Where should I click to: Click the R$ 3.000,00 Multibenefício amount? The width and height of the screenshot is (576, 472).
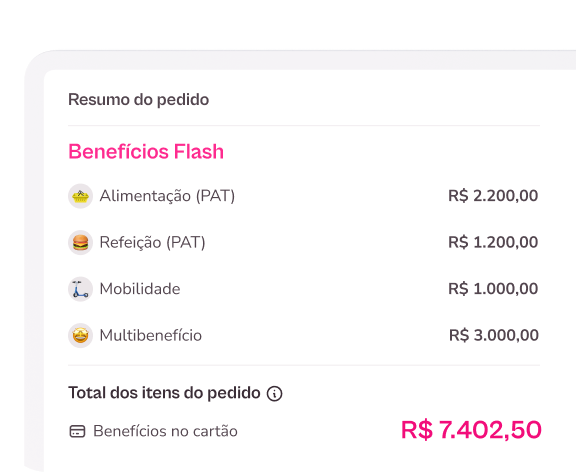494,335
